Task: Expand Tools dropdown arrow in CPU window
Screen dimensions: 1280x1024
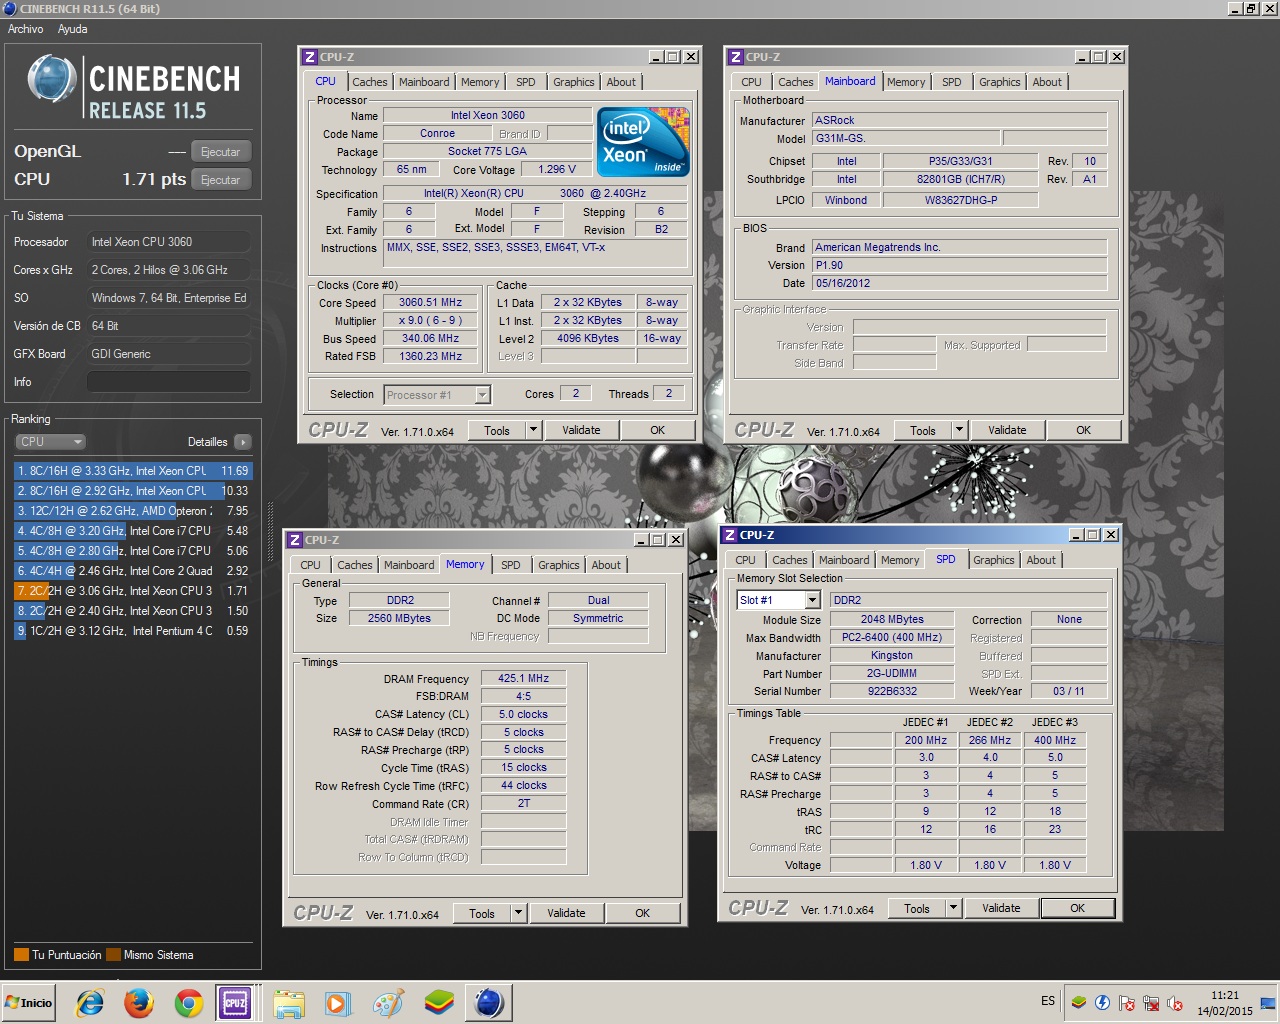Action: (533, 431)
